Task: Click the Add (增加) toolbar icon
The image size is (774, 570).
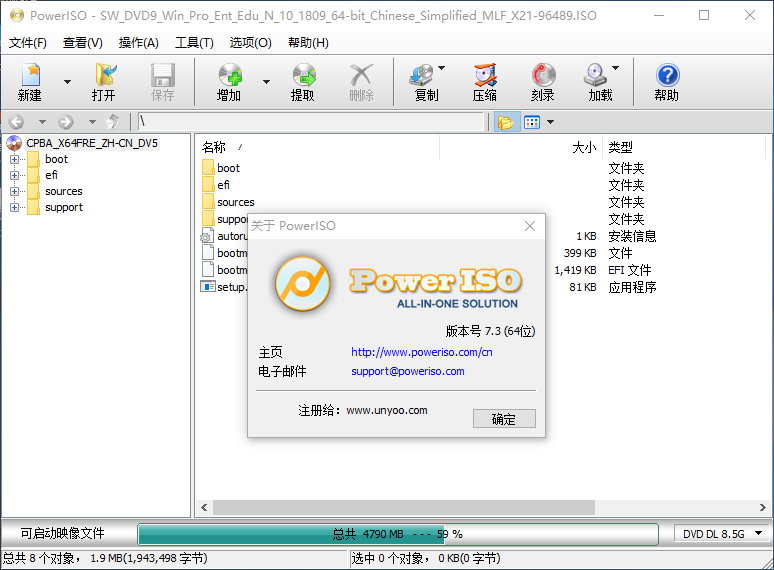Action: (x=230, y=75)
